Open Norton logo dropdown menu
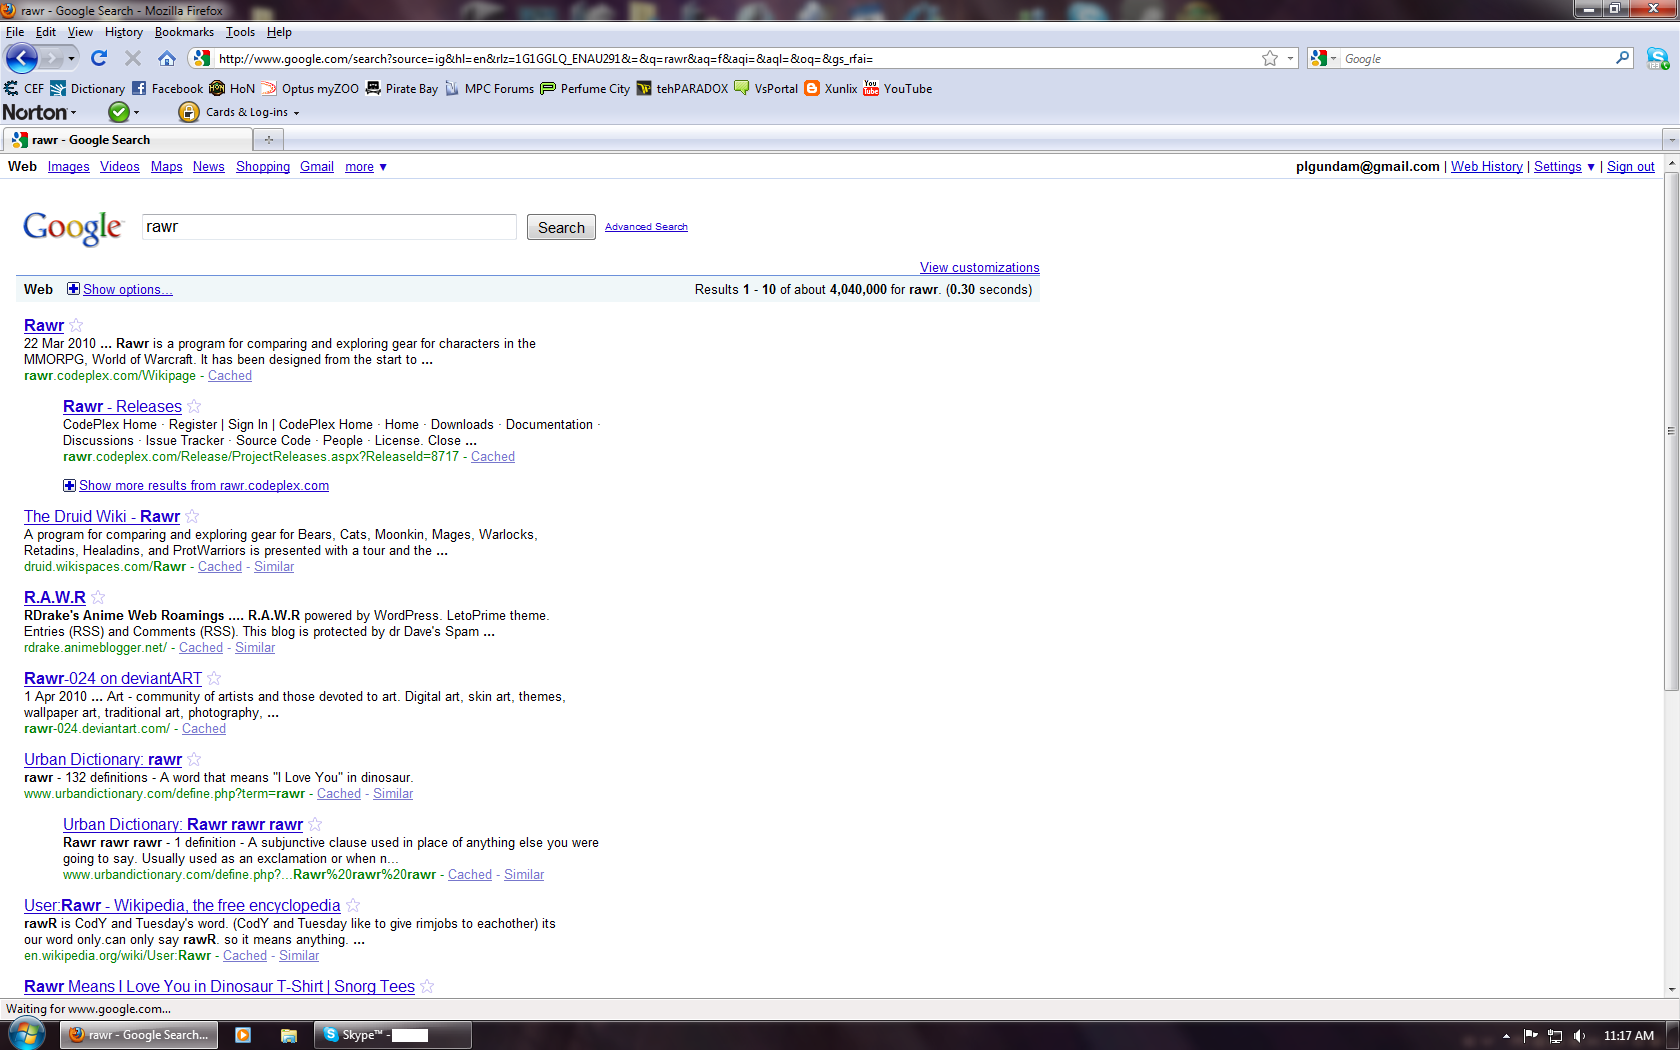The height and width of the screenshot is (1050, 1680). coord(39,112)
